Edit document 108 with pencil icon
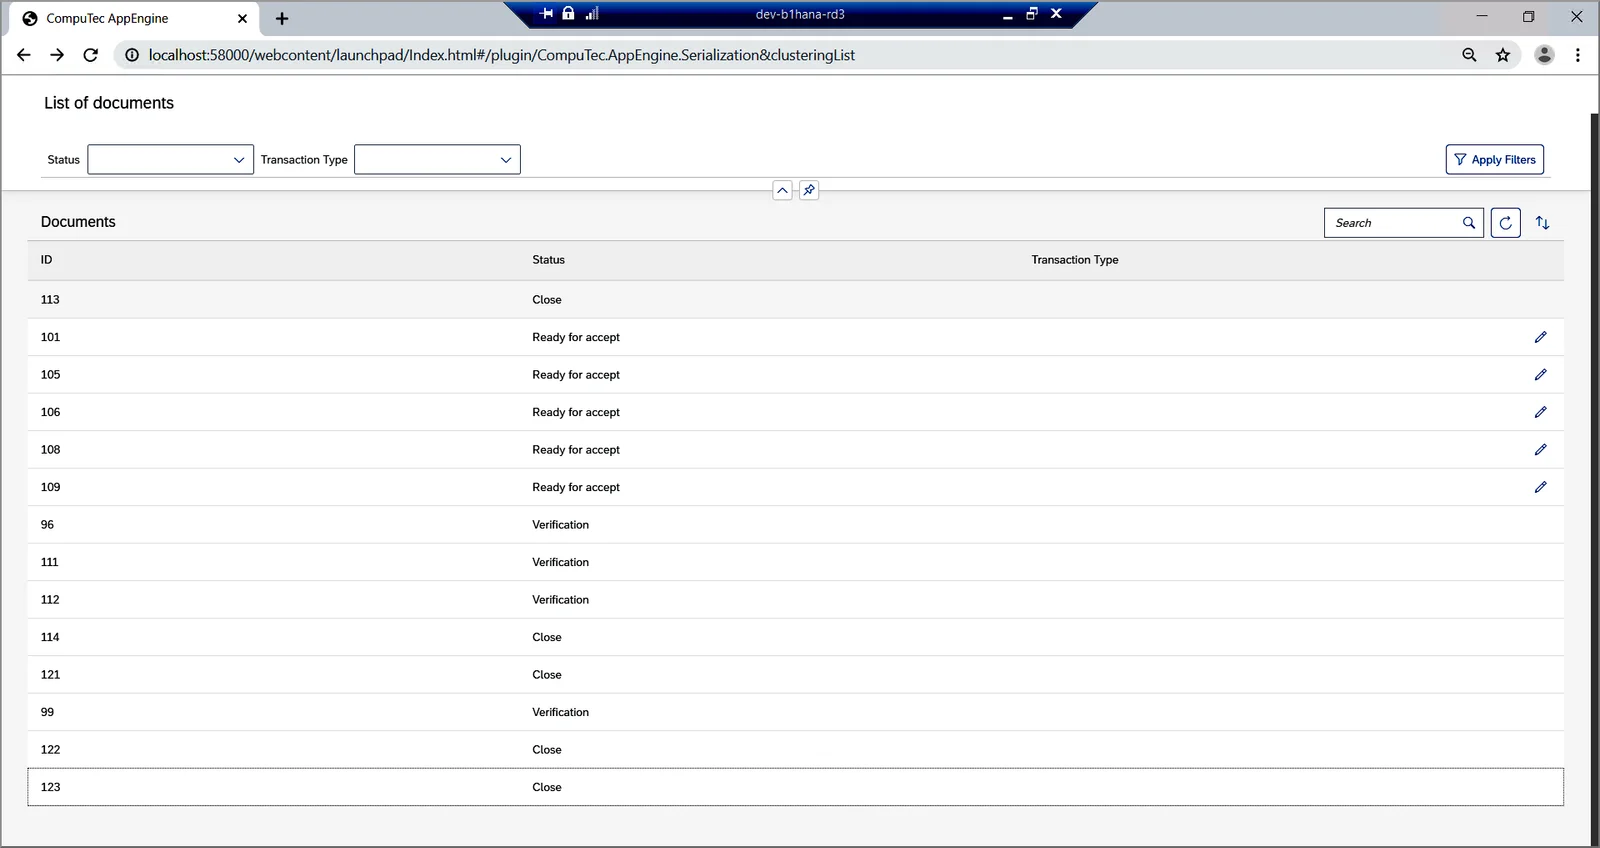 click(1540, 450)
